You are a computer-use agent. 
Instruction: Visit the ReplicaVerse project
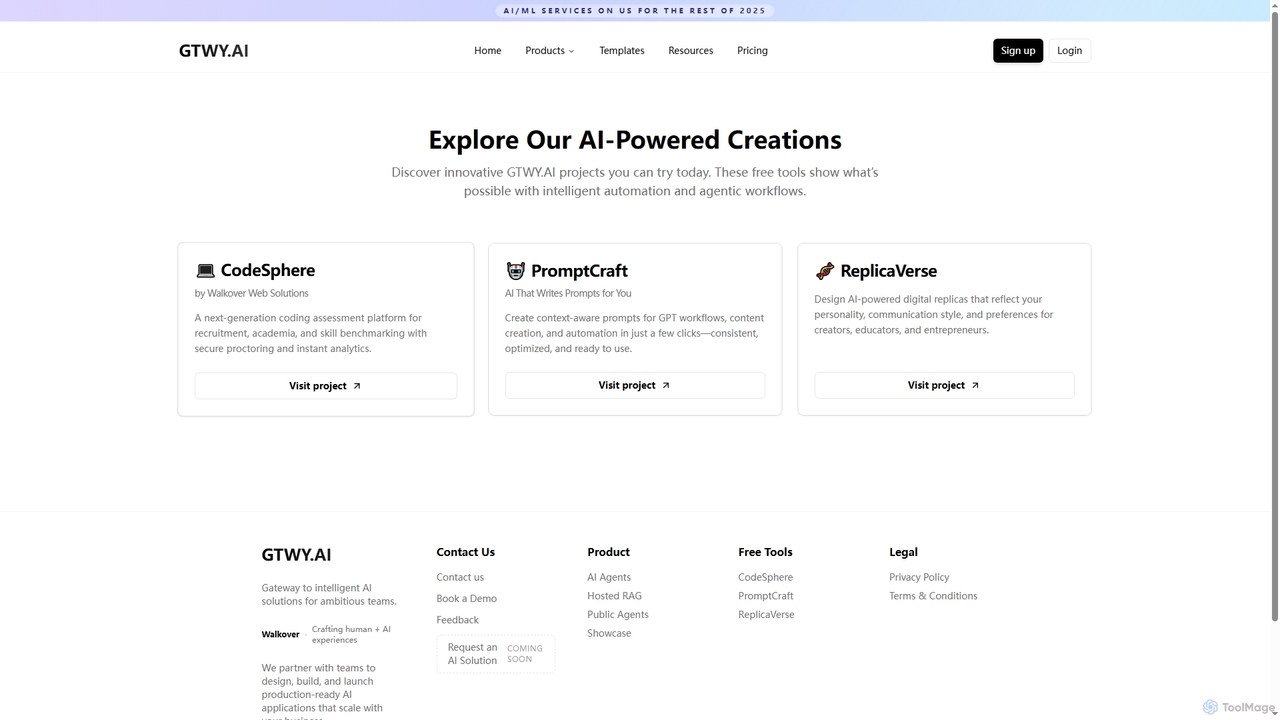tap(944, 385)
